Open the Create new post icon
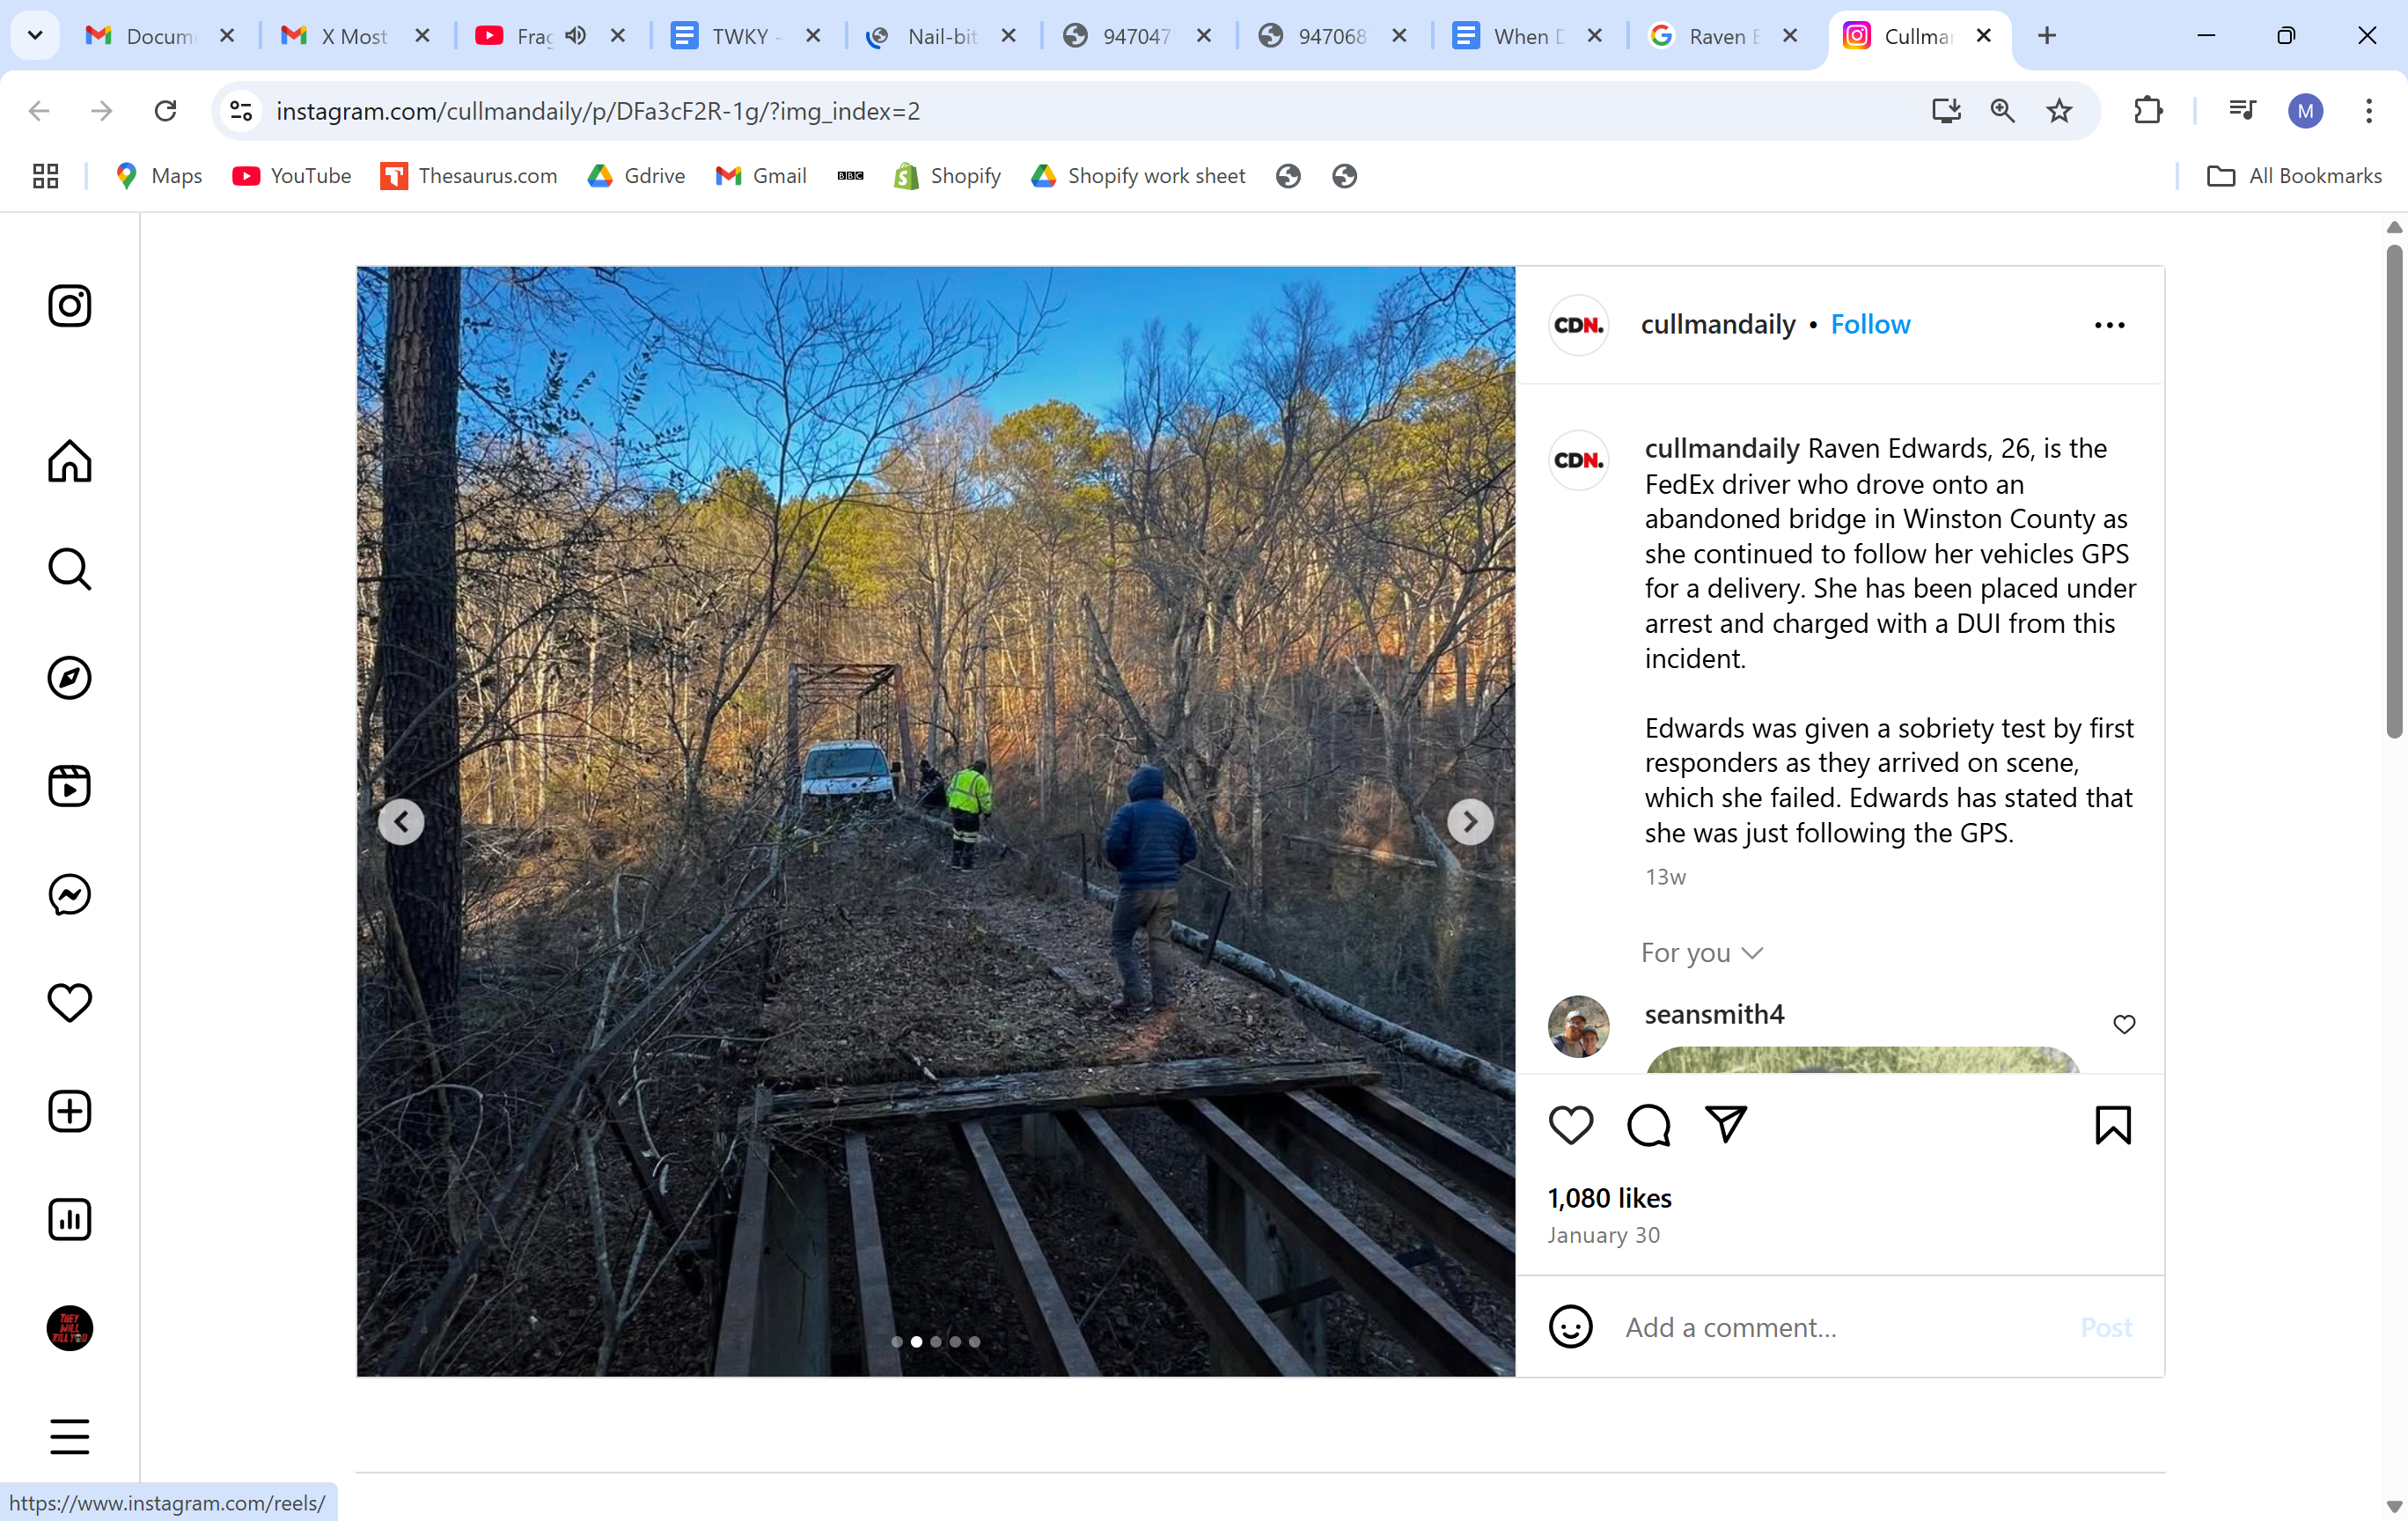Screen dimensions: 2408x1521 point(69,1111)
